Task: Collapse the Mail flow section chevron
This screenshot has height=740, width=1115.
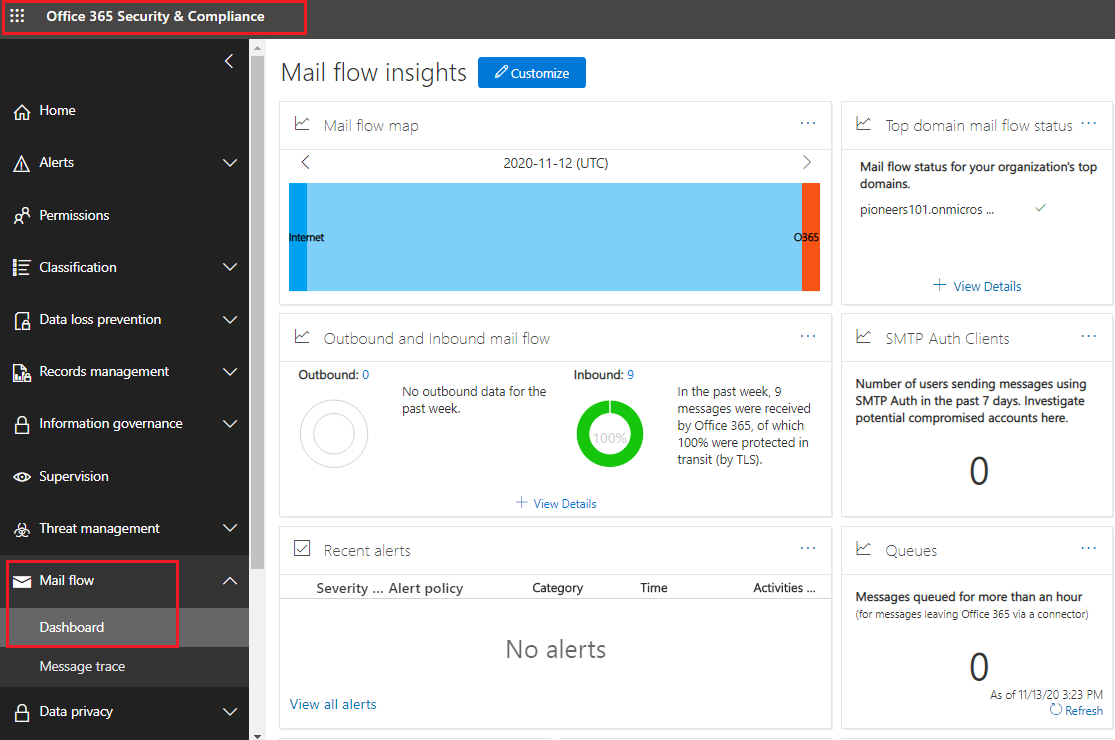Action: tap(230, 581)
